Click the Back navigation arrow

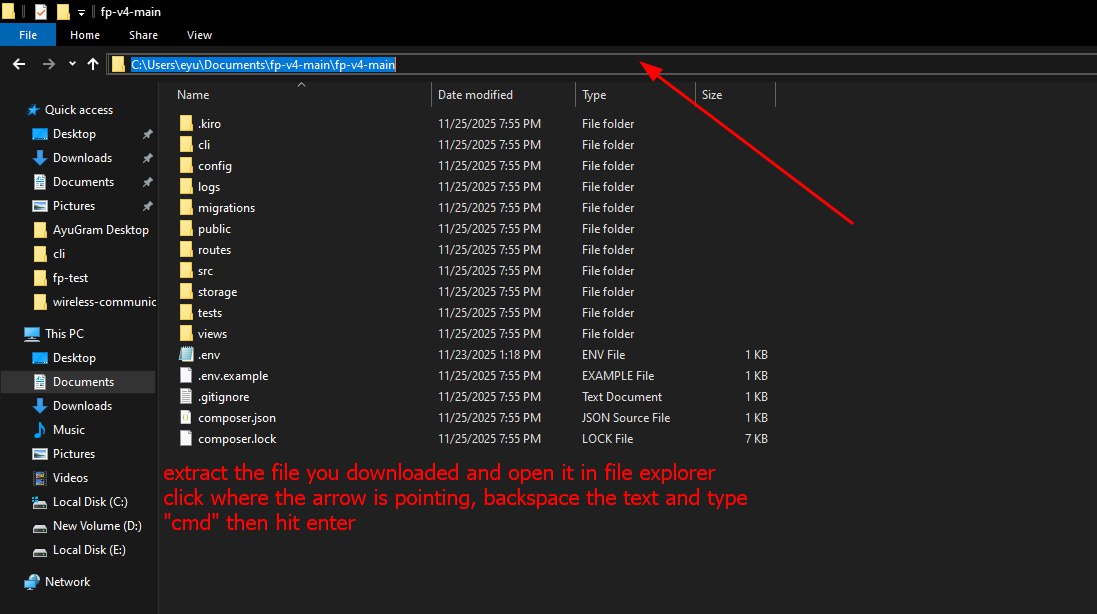(19, 64)
